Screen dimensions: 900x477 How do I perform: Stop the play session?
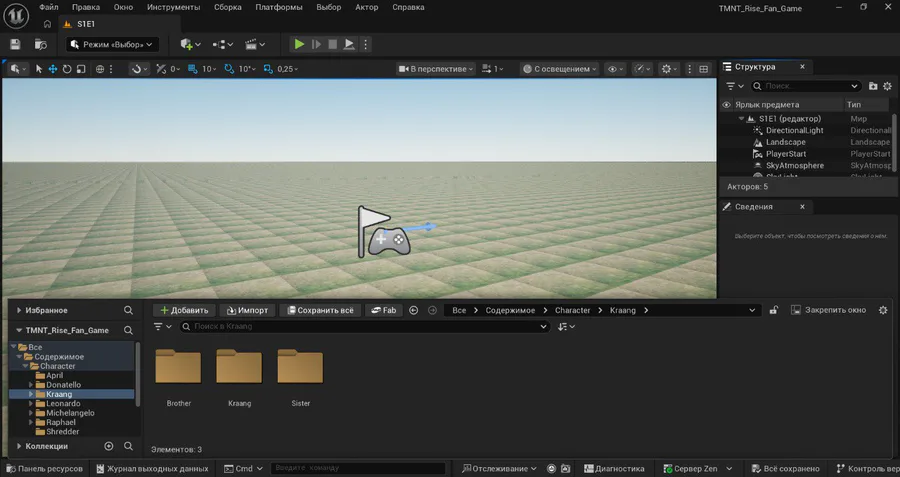point(332,44)
